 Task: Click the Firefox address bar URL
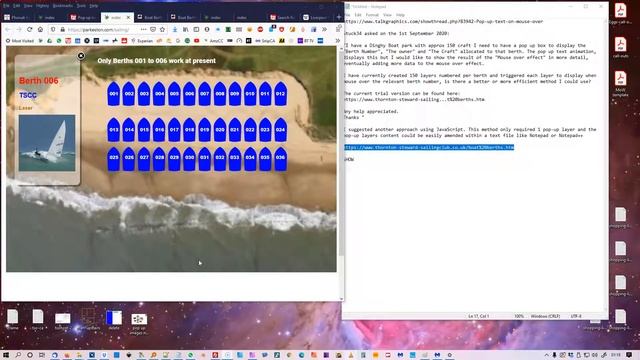coord(98,29)
